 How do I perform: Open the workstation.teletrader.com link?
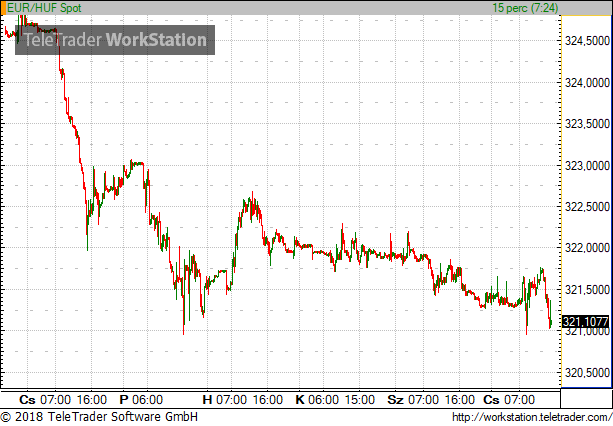pyautogui.click(x=532, y=417)
